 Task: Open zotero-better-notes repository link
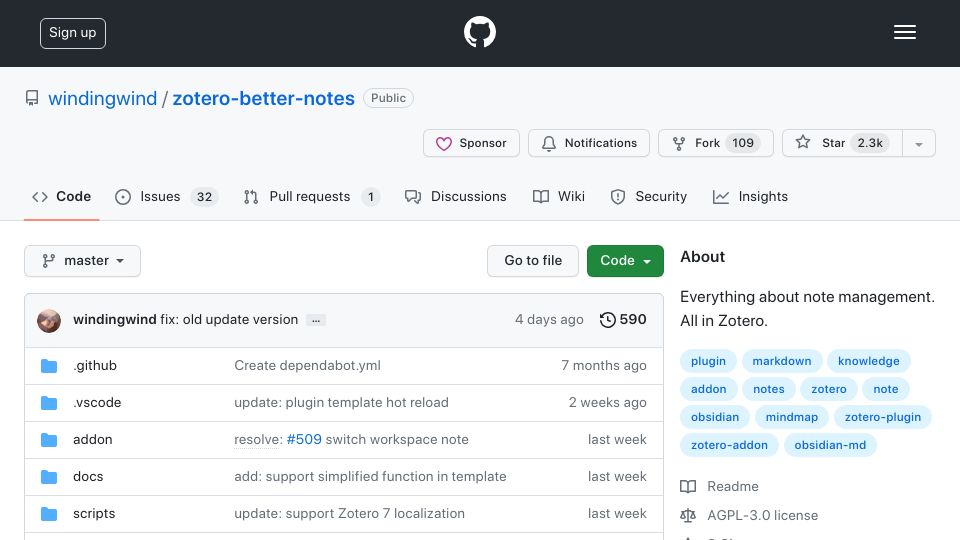pos(263,99)
